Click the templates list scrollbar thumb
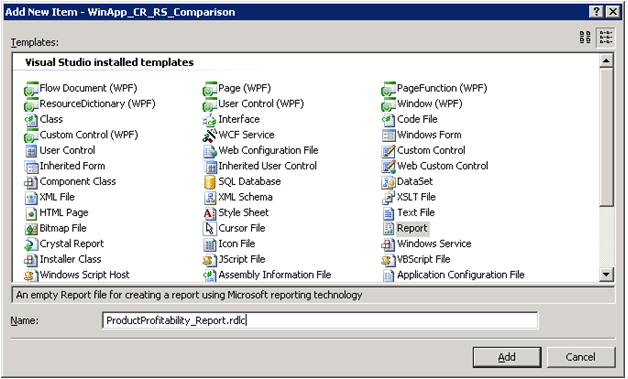The image size is (628, 379). coord(606,137)
